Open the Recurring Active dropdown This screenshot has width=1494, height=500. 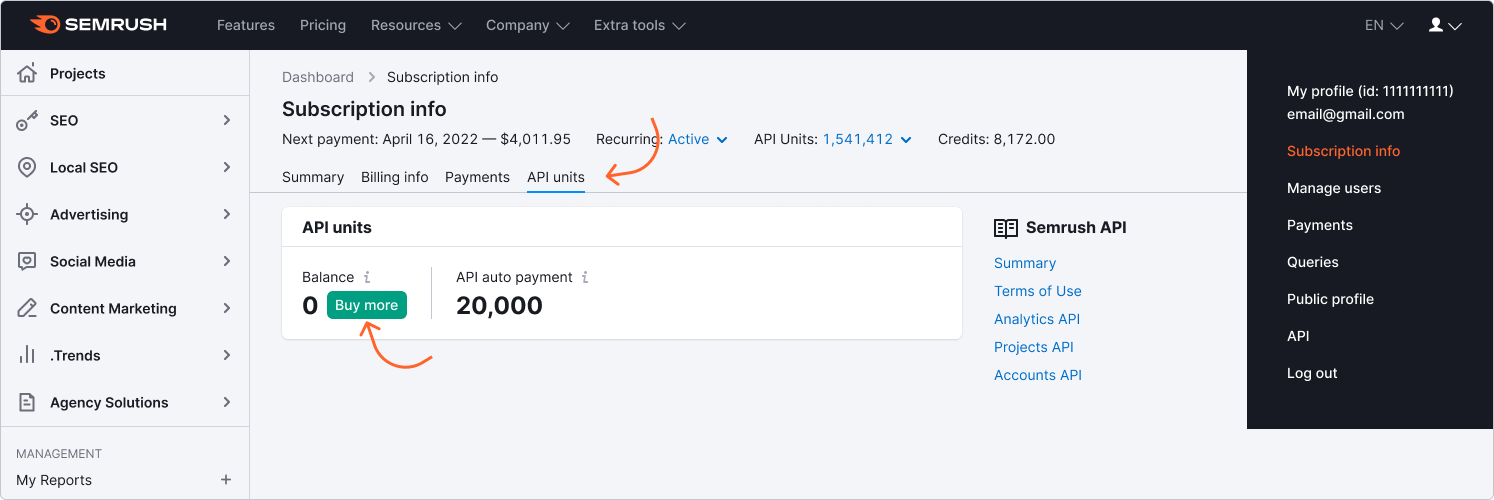point(698,139)
